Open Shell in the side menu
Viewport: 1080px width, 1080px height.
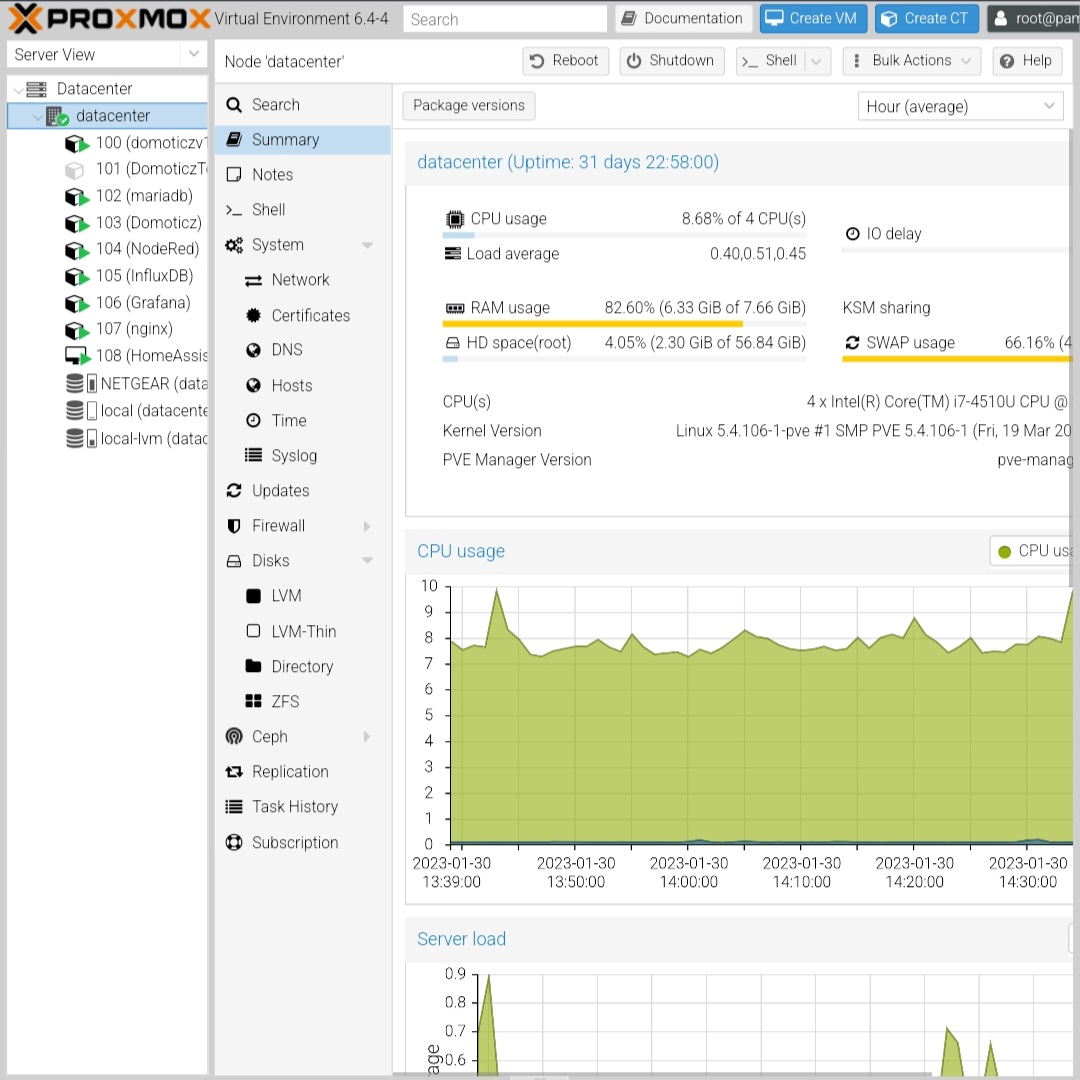point(302,210)
